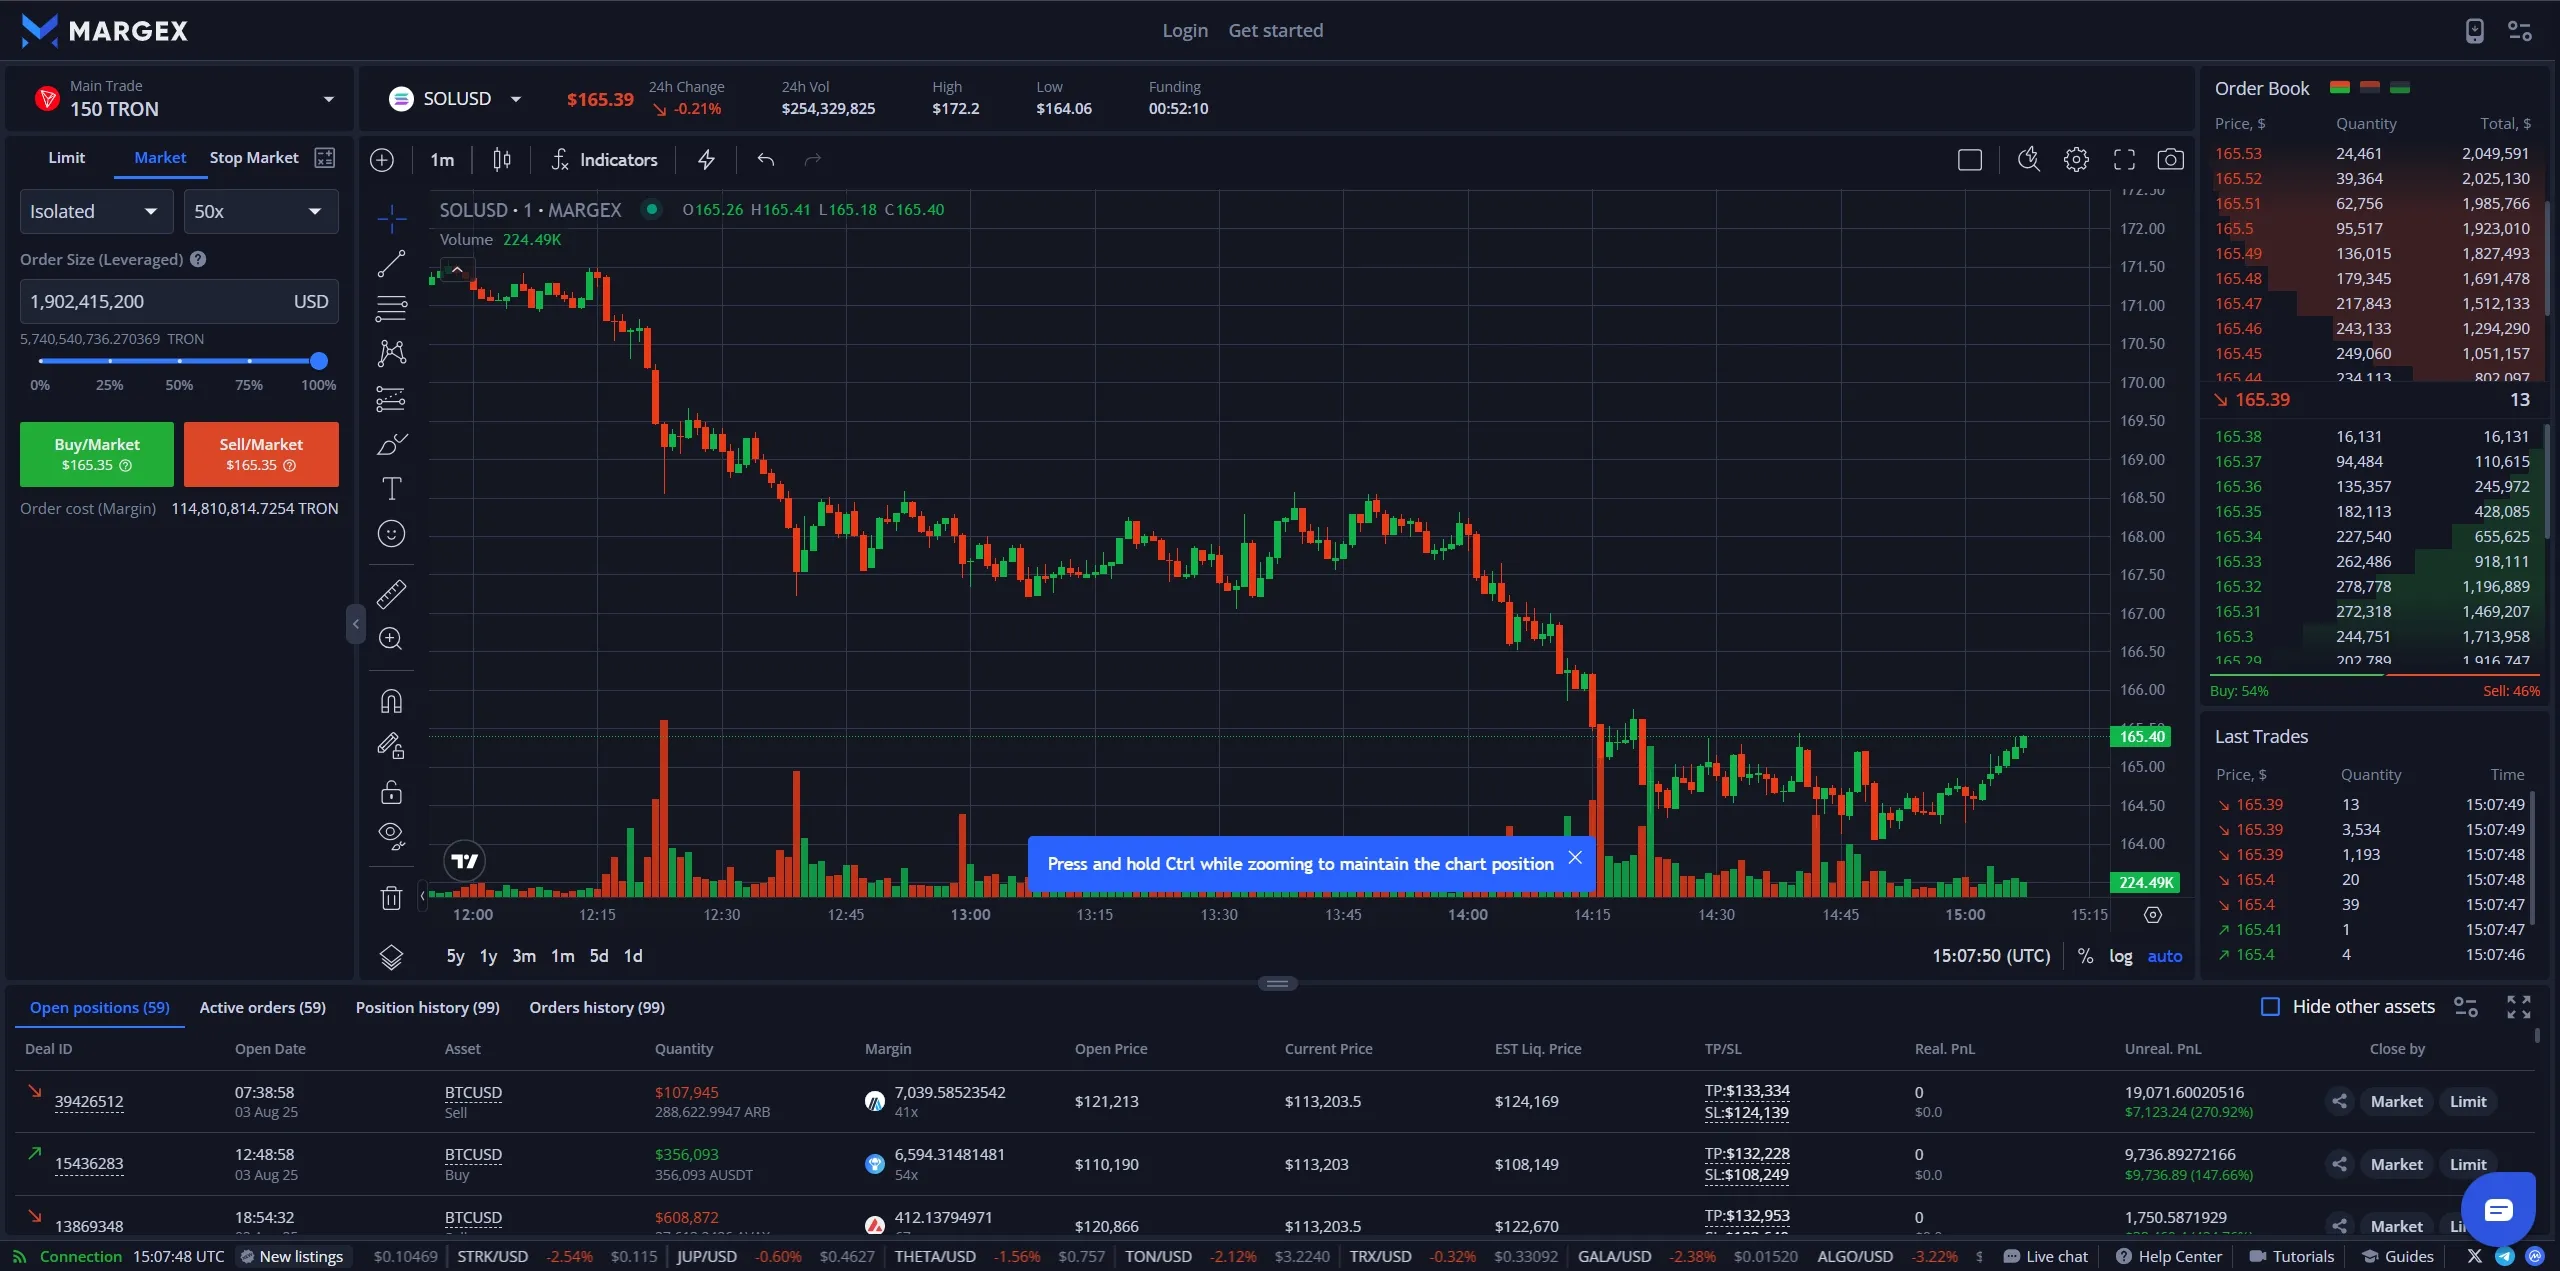
Task: Collapse the indicator legend chevron
Action: coord(457,269)
